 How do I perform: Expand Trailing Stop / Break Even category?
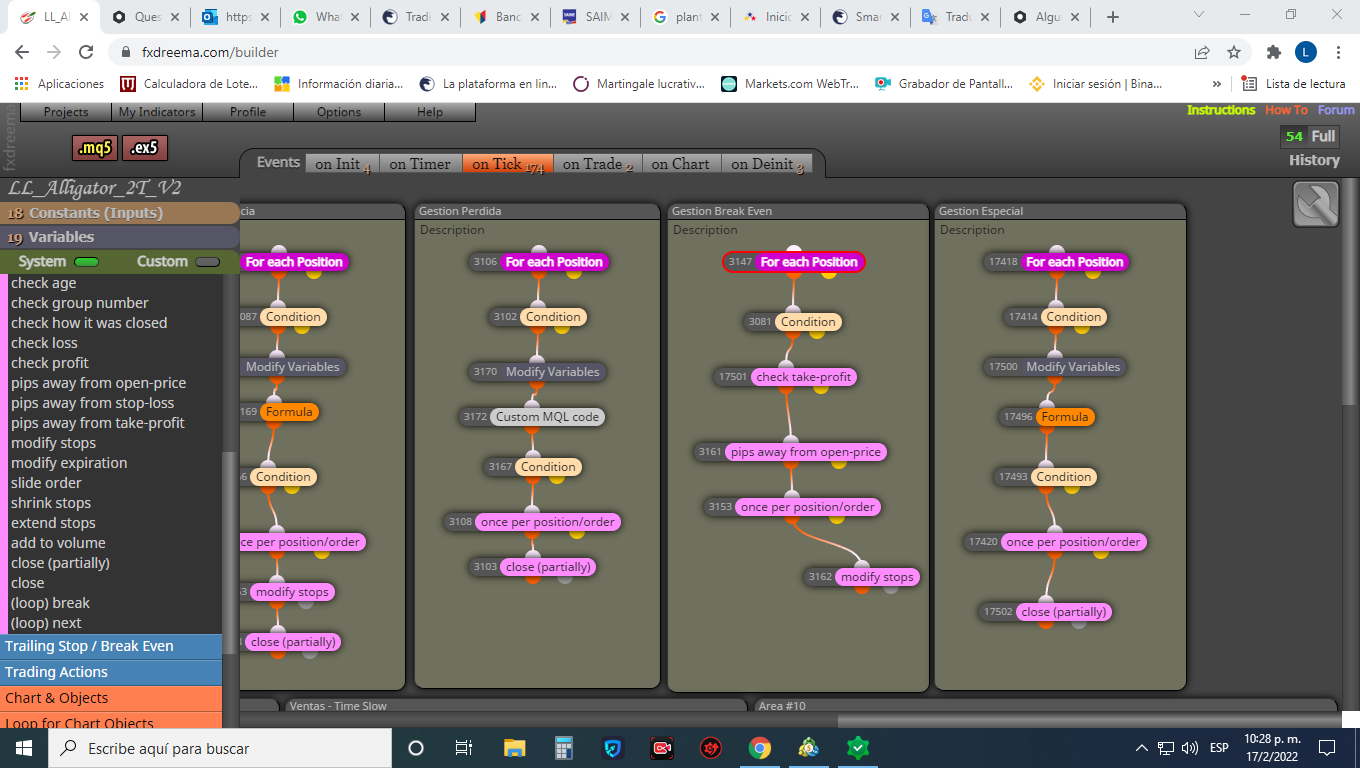pyautogui.click(x=111, y=646)
